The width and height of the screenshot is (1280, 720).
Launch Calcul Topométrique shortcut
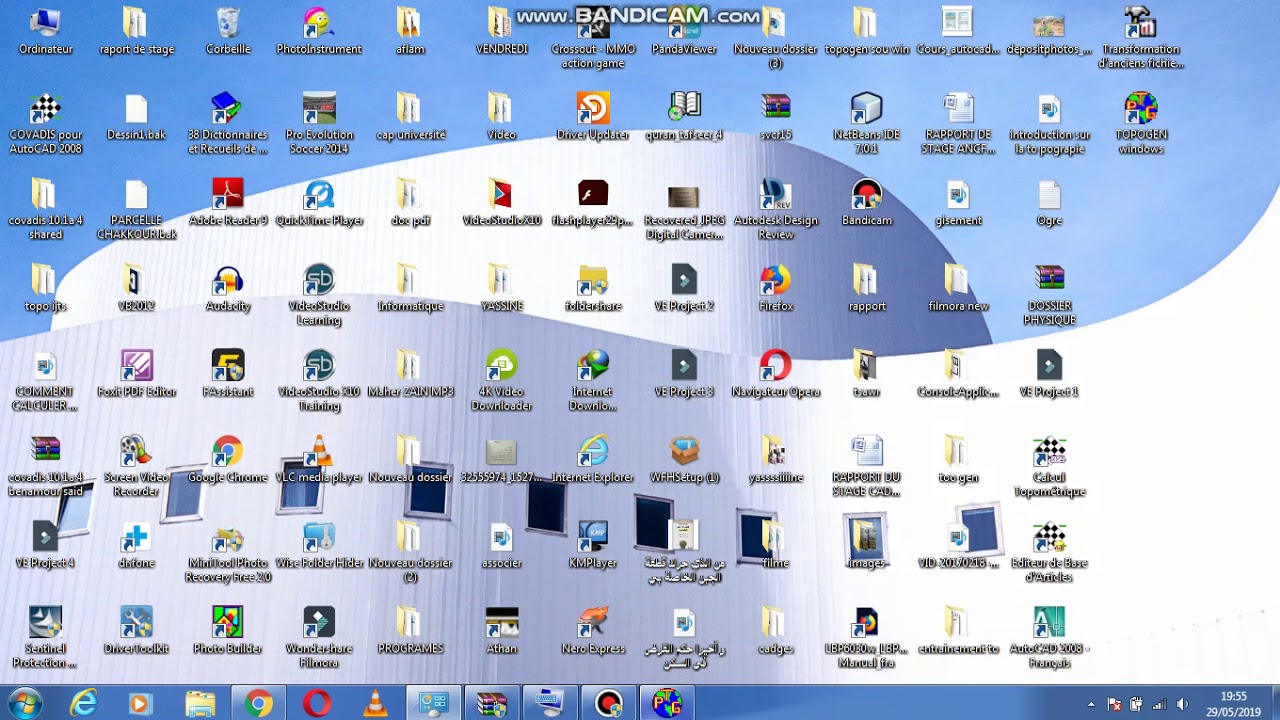[x=1049, y=466]
